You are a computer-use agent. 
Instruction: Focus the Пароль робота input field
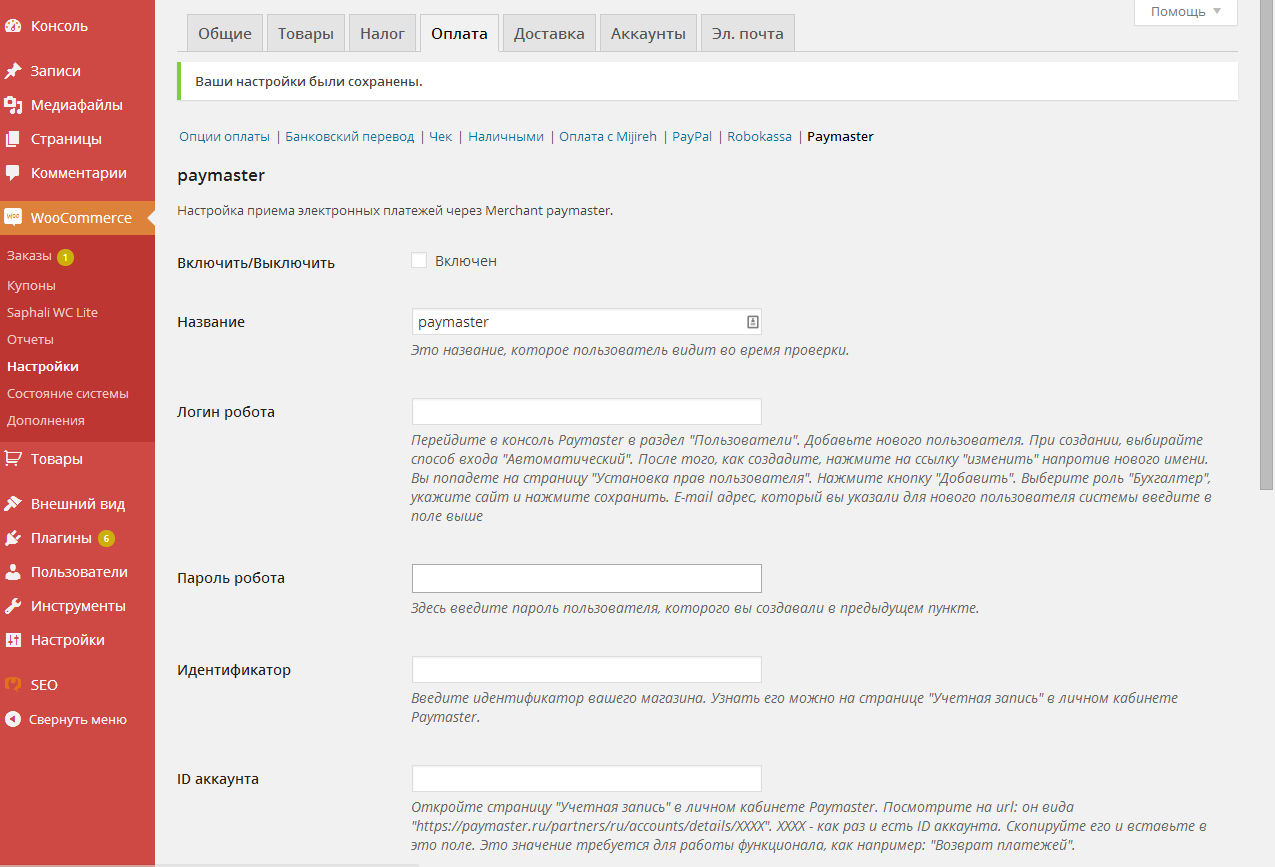[587, 578]
